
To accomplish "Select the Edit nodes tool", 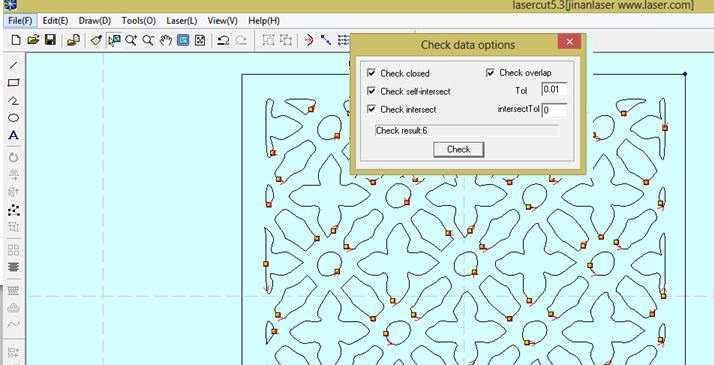I will 14,210.
